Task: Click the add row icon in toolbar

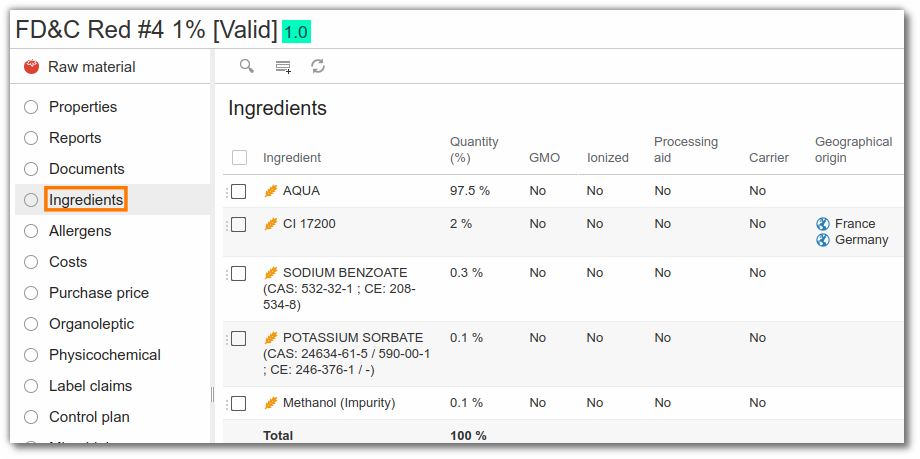Action: (x=283, y=67)
